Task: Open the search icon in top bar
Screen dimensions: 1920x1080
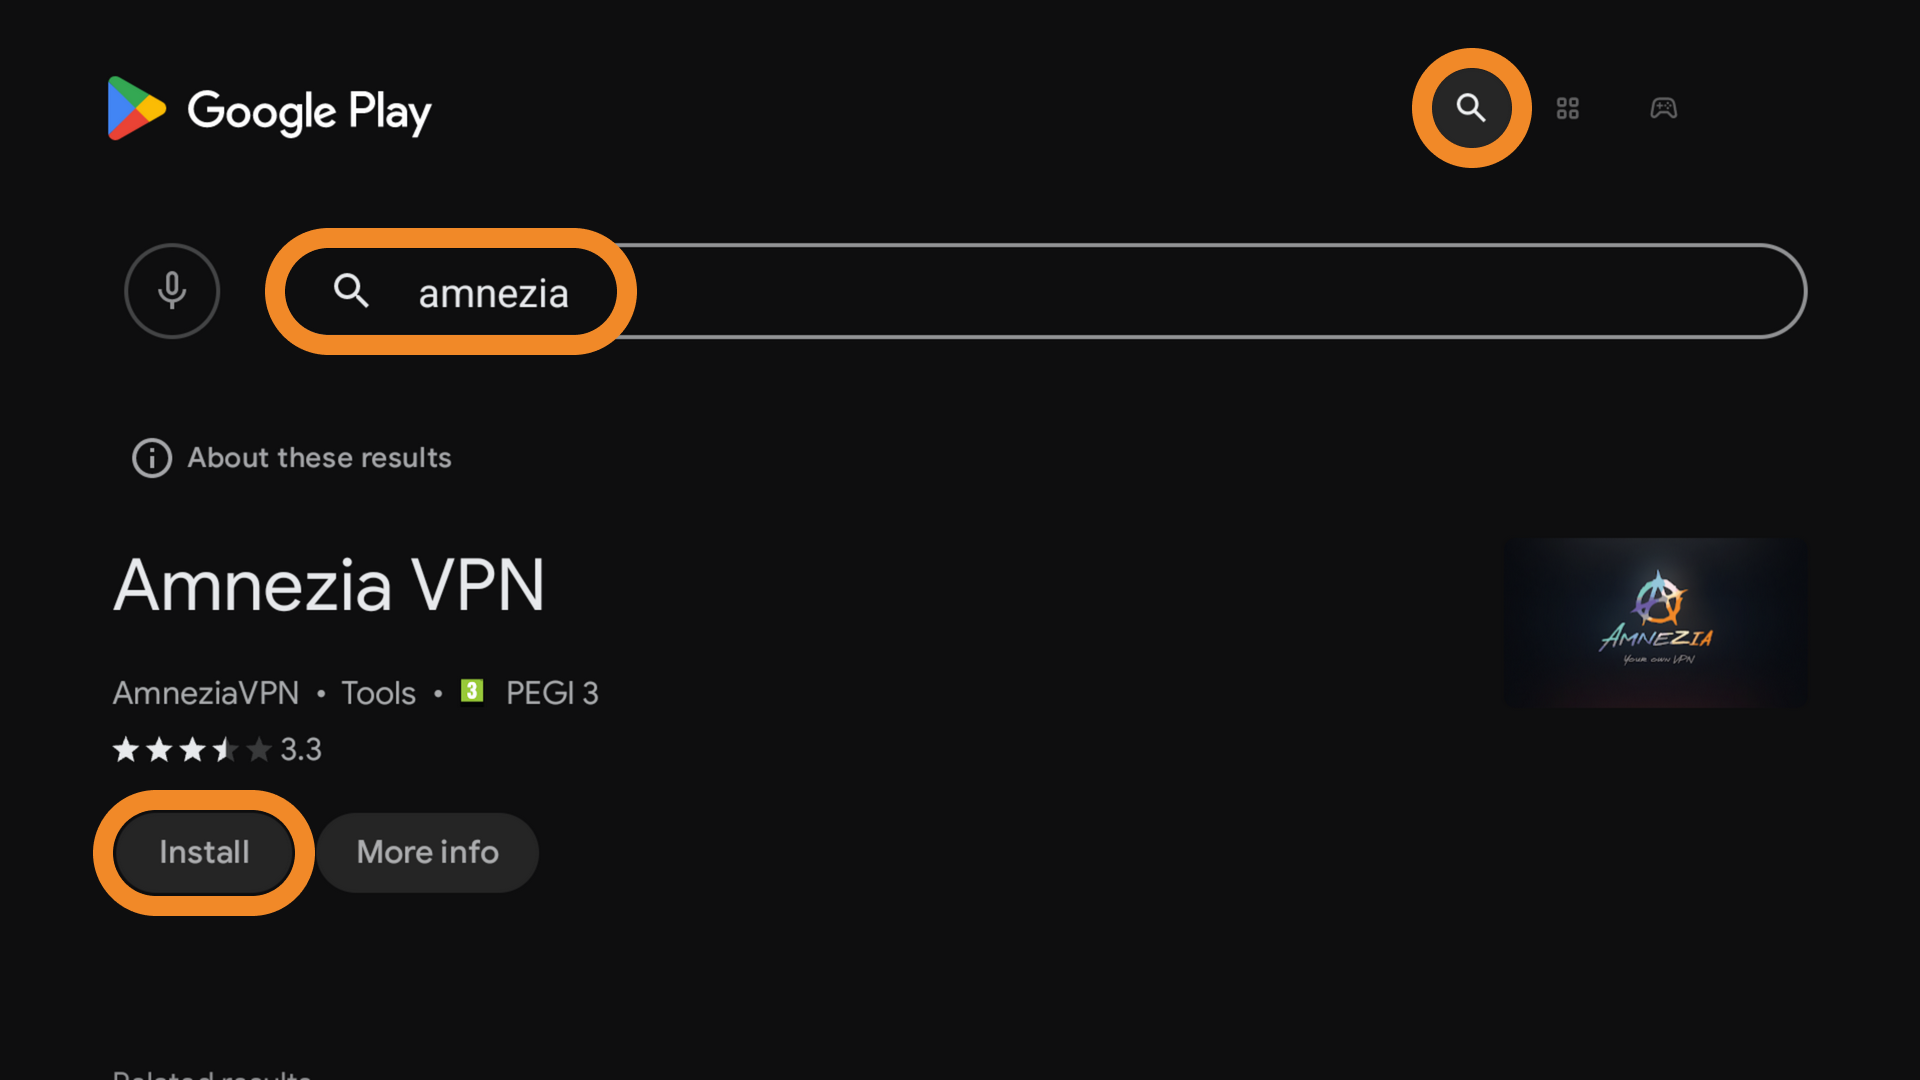Action: point(1471,108)
